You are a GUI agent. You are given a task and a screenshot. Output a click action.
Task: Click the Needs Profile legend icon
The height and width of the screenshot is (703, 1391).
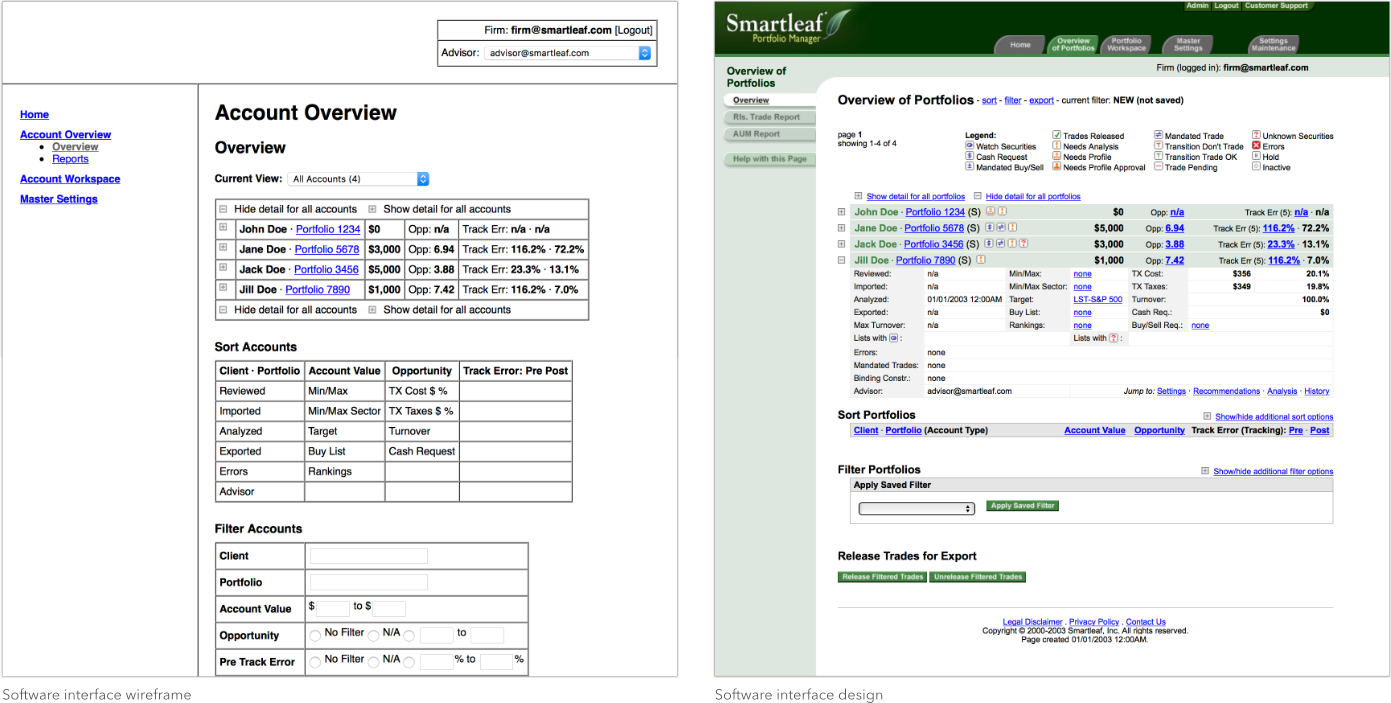[1057, 156]
